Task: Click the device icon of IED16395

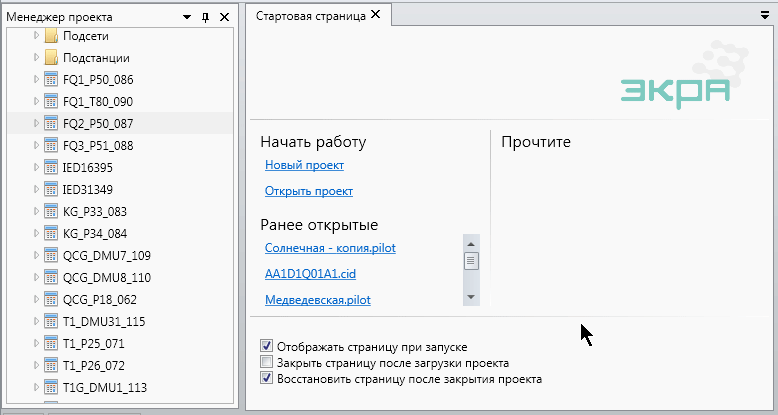Action: click(51, 167)
